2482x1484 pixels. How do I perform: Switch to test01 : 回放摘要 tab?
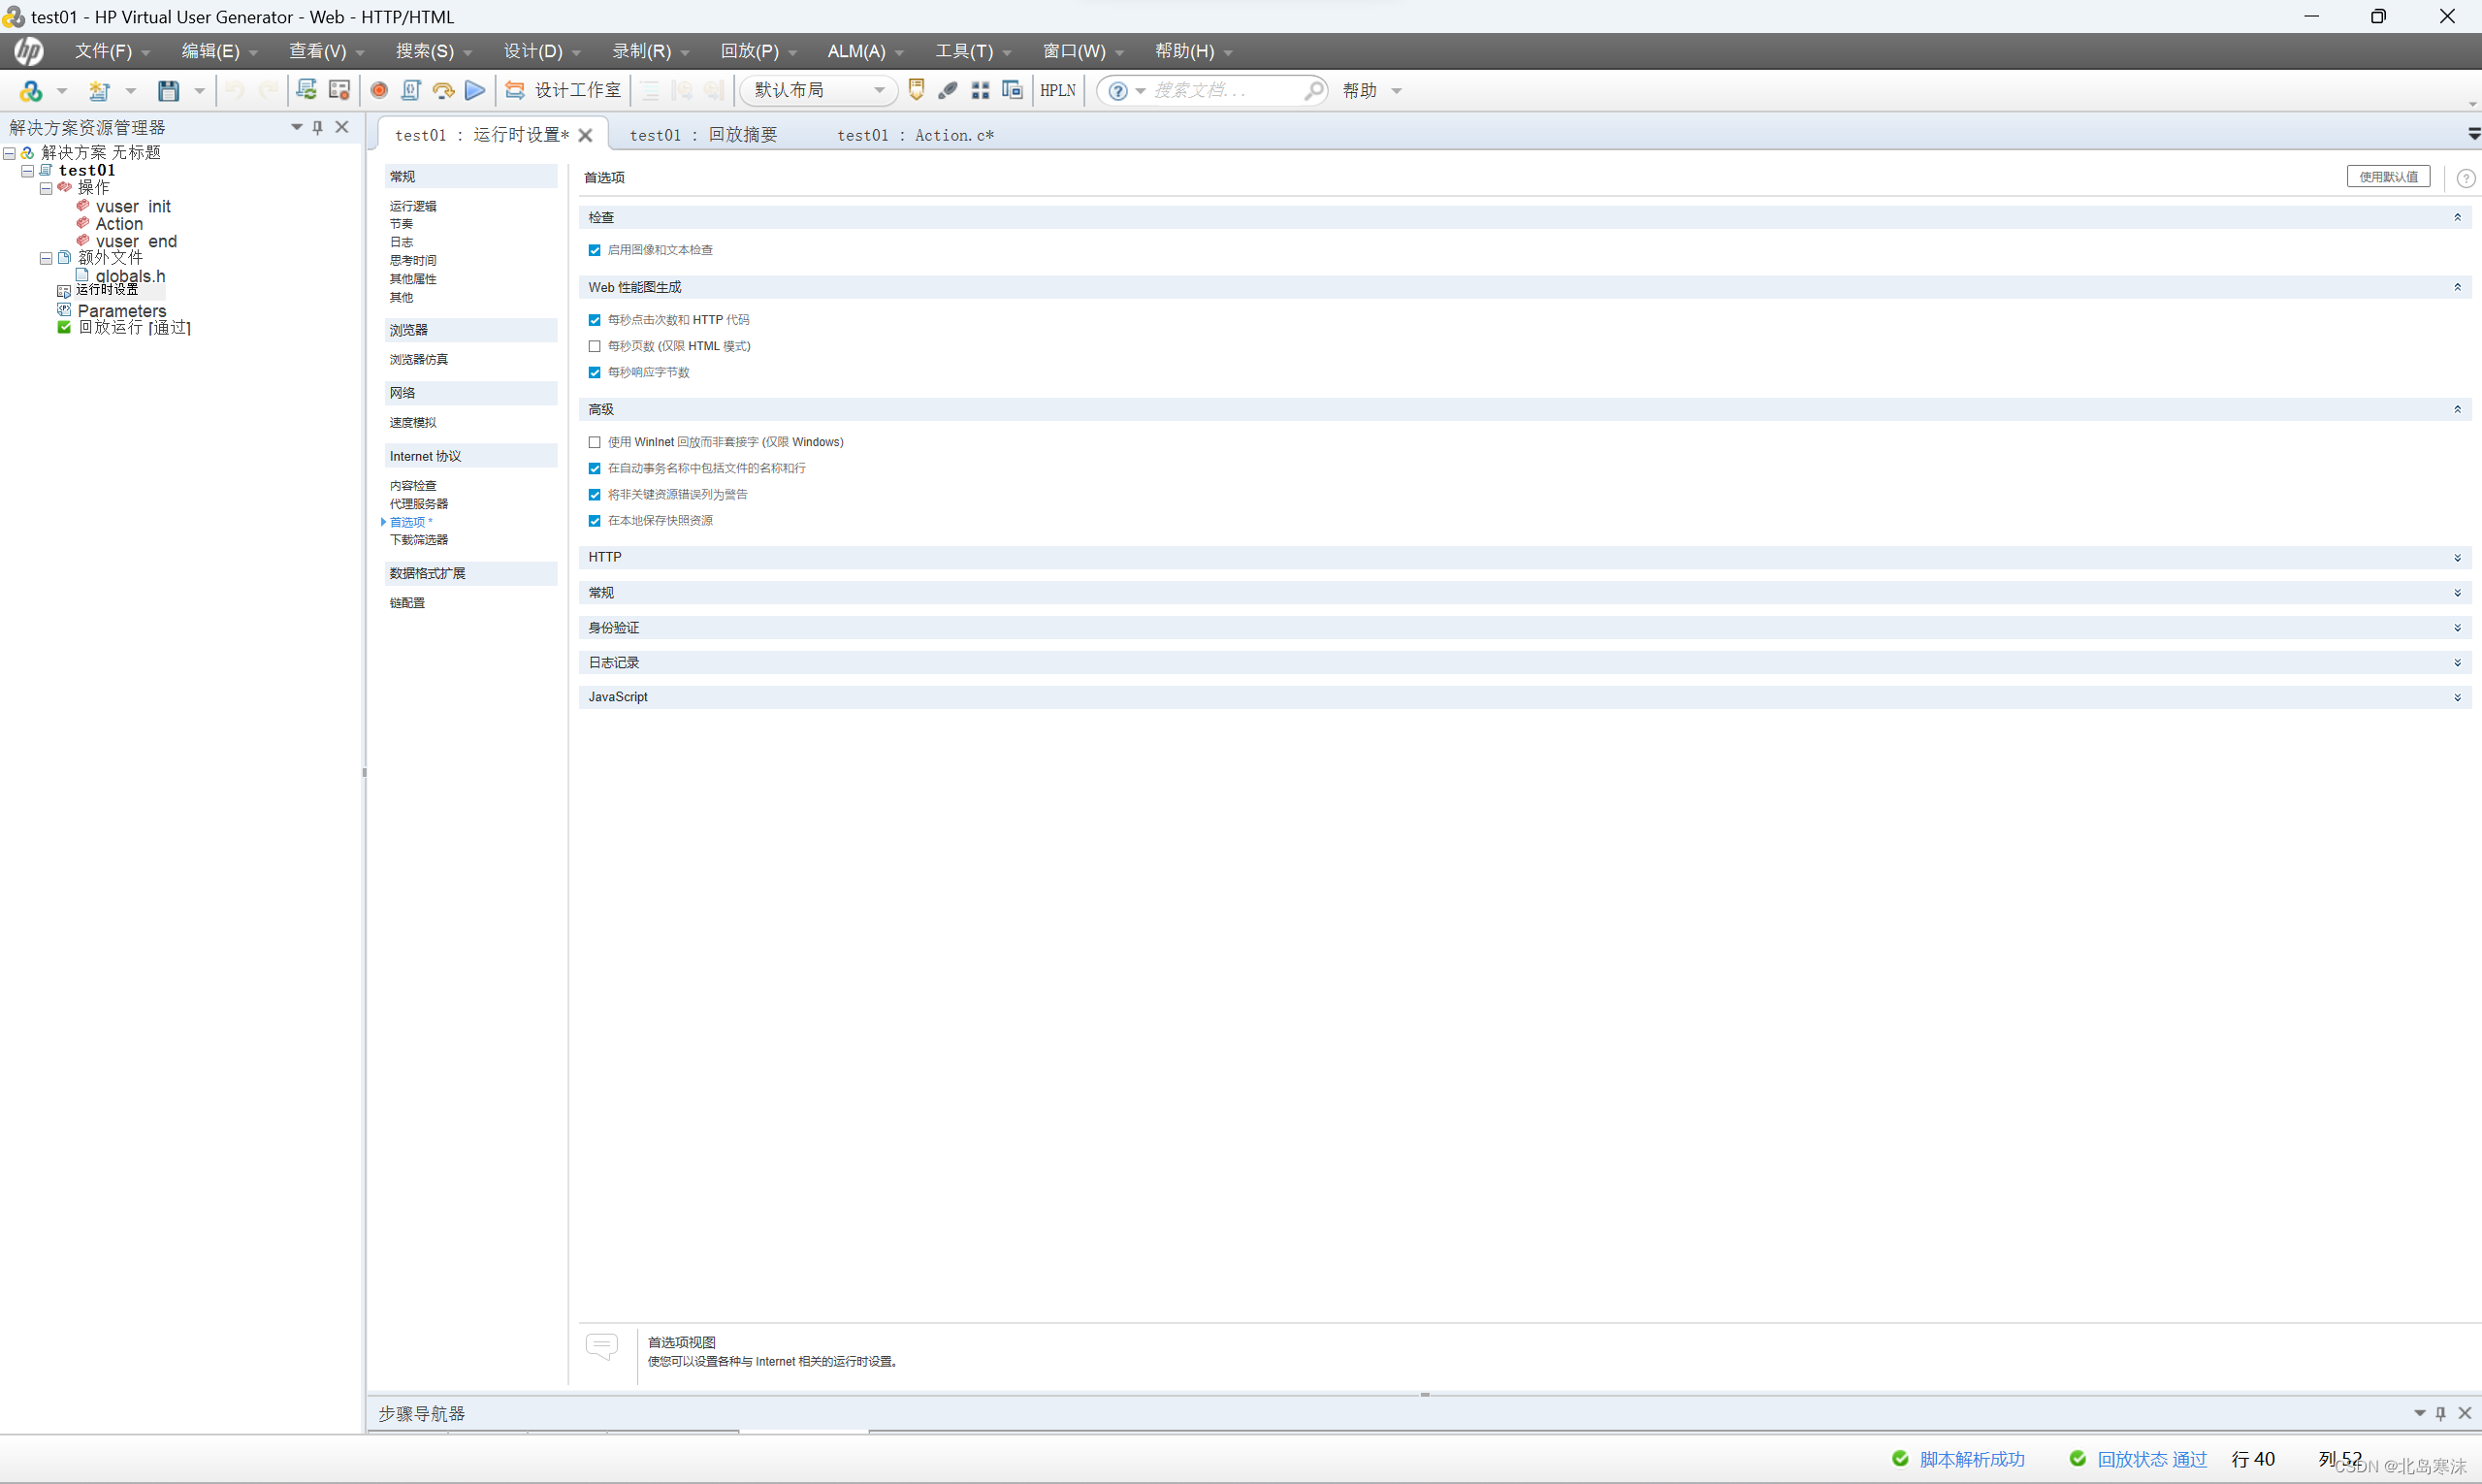coord(703,135)
